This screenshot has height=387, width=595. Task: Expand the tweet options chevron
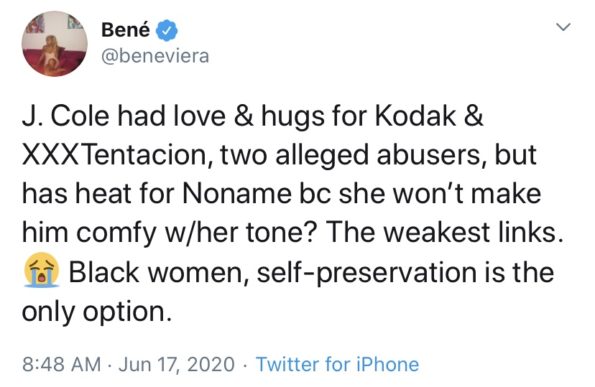tap(564, 27)
